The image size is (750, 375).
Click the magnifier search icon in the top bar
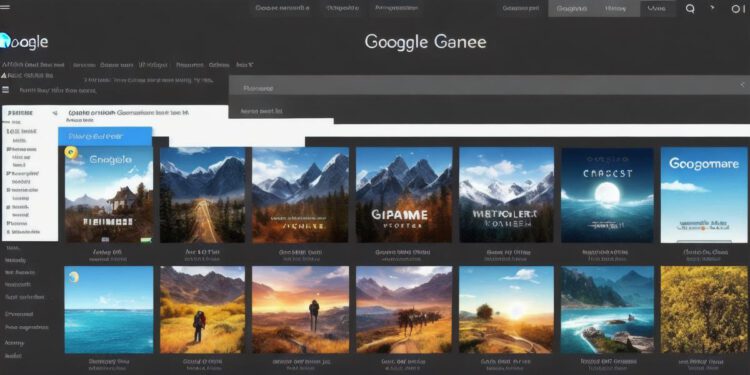(x=690, y=9)
